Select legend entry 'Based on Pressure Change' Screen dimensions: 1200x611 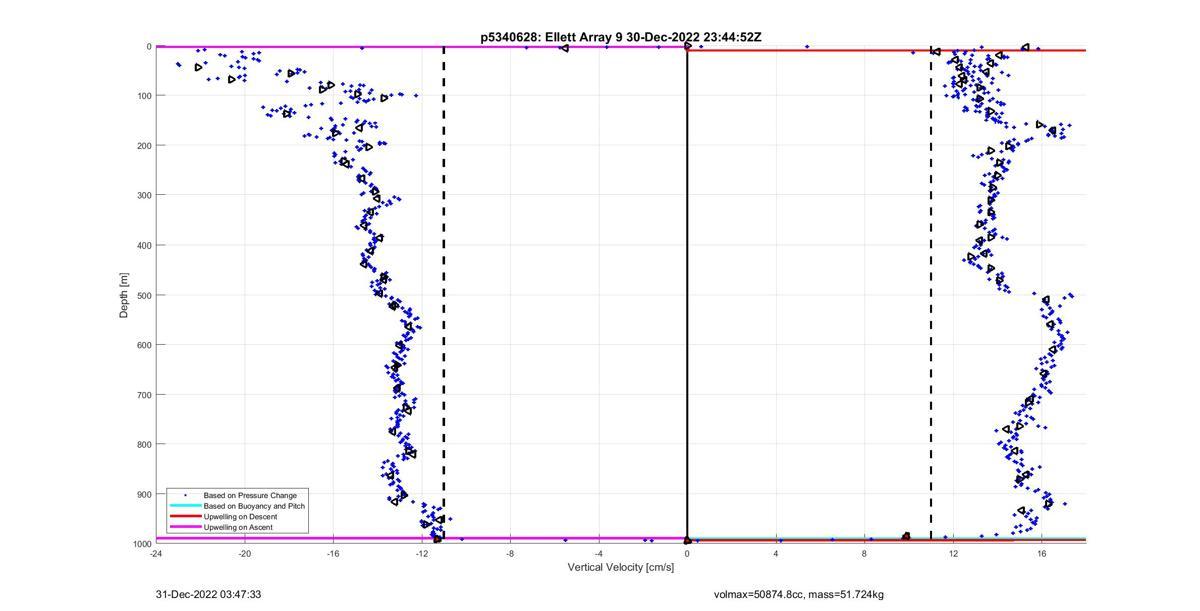pos(250,495)
